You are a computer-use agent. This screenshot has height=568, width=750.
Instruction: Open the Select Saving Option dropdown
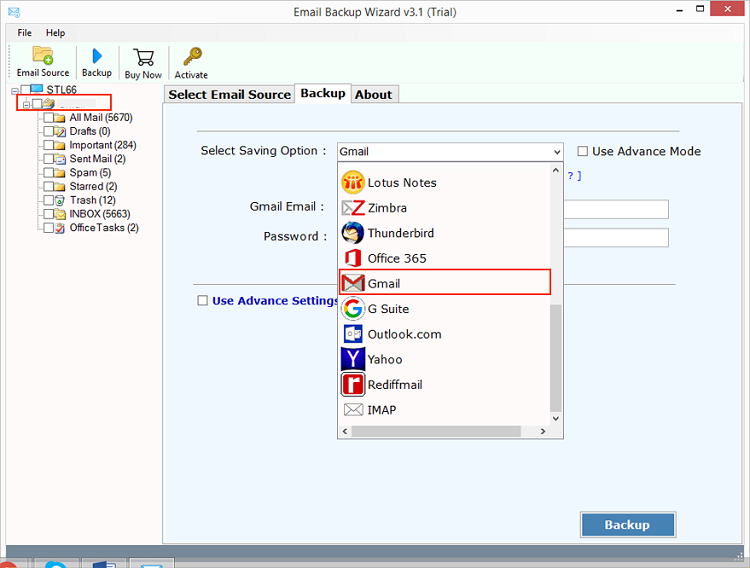pyautogui.click(x=450, y=152)
